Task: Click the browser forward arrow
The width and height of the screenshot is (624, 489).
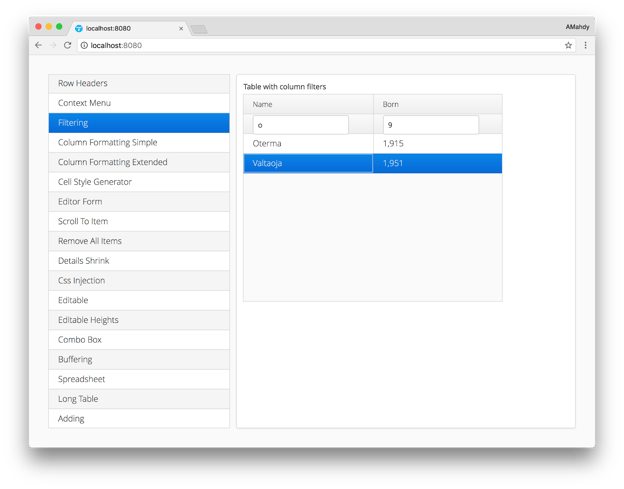Action: tap(53, 45)
